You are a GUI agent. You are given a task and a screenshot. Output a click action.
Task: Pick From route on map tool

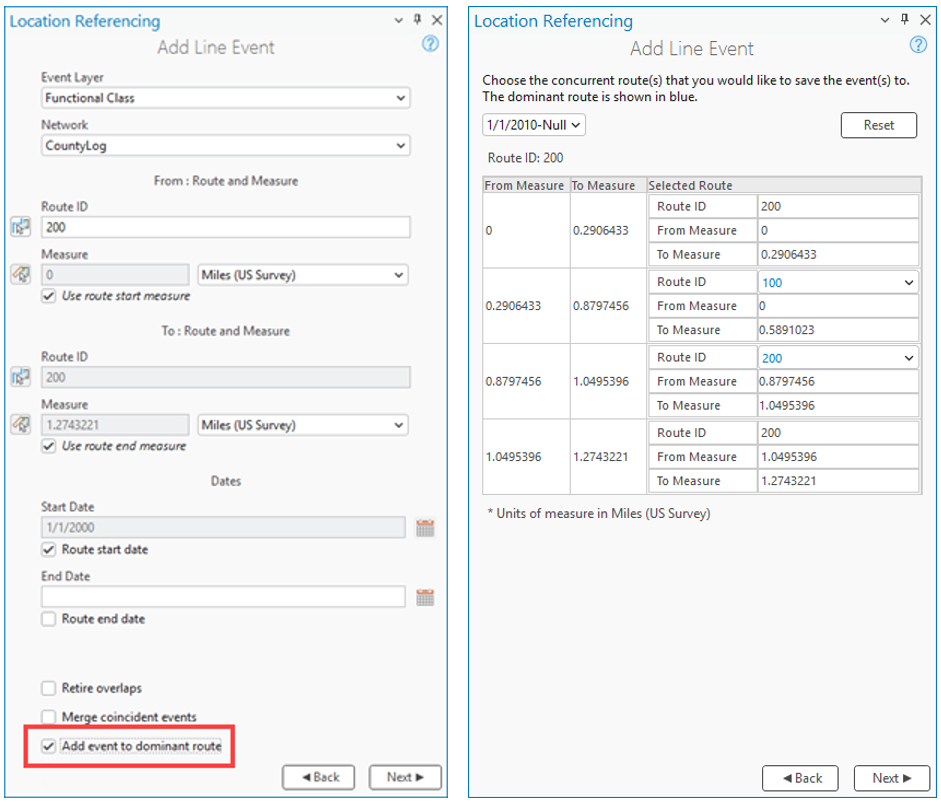[20, 227]
